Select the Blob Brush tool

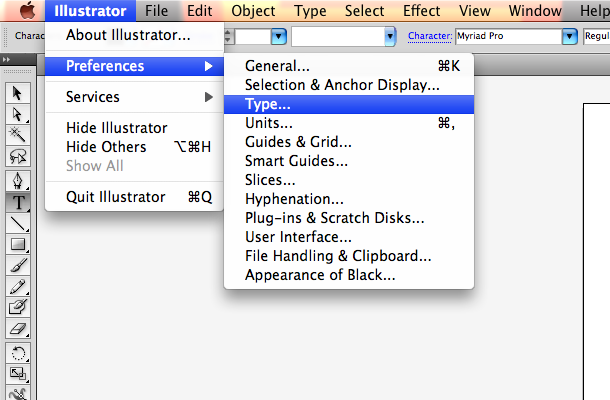point(18,307)
